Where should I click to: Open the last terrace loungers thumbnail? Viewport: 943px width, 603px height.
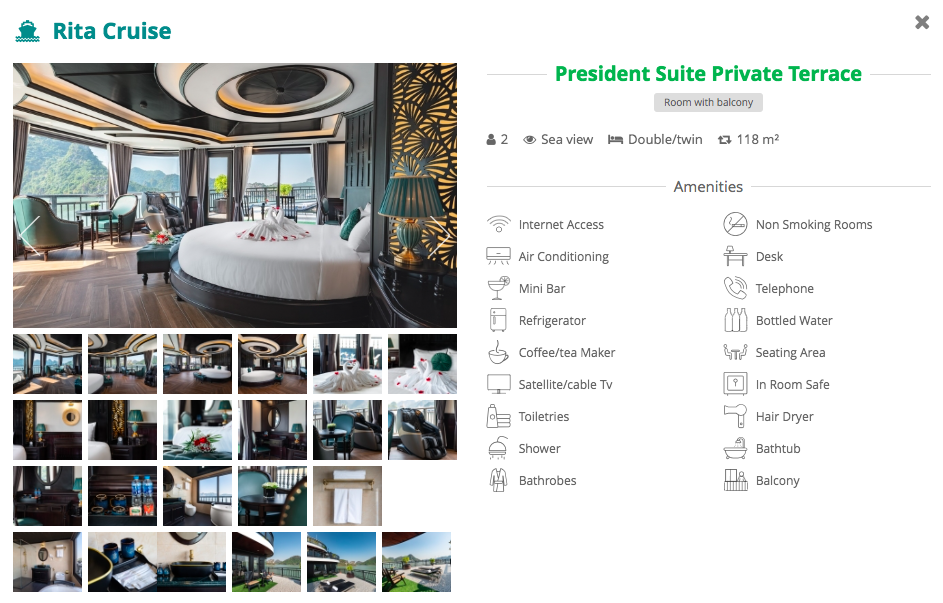(416, 562)
